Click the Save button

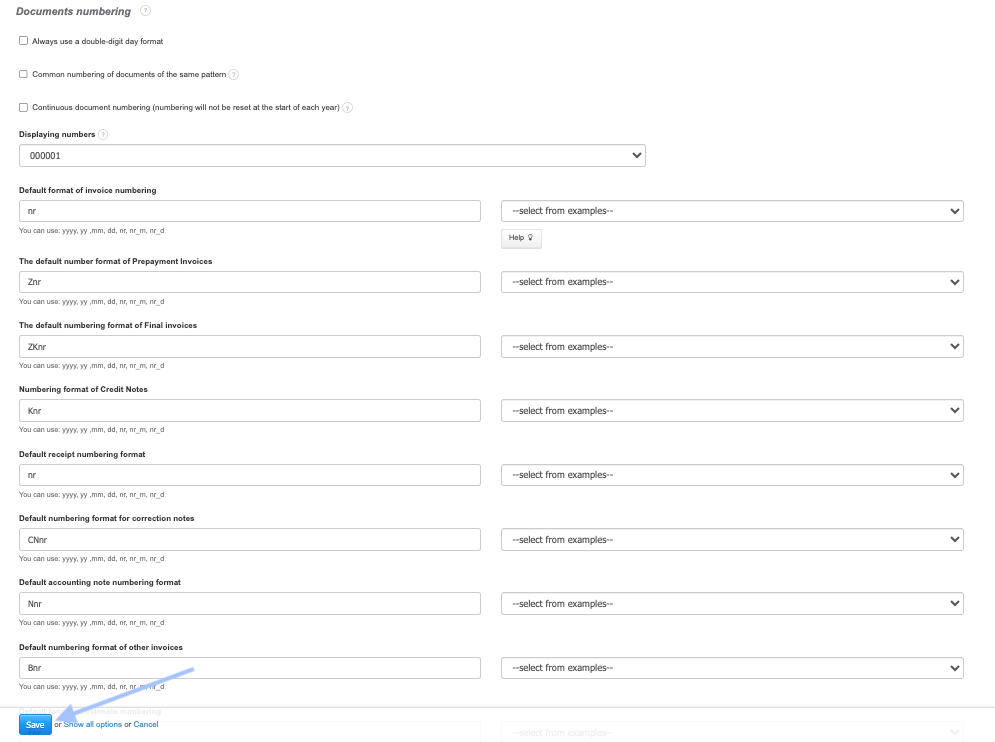point(35,724)
